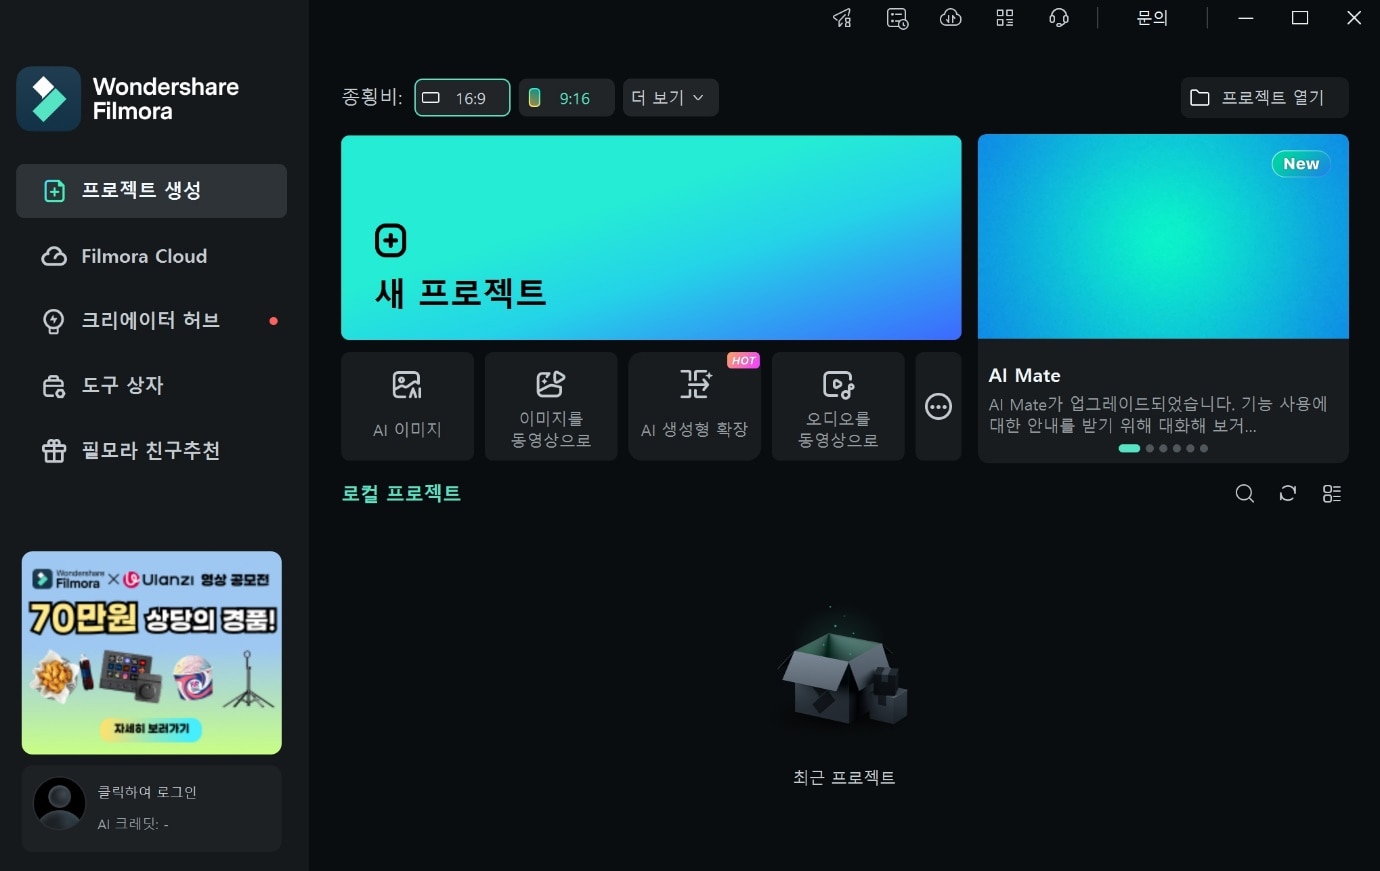Open the AI 생성형 확장 tool
This screenshot has height=871, width=1380.
point(695,406)
